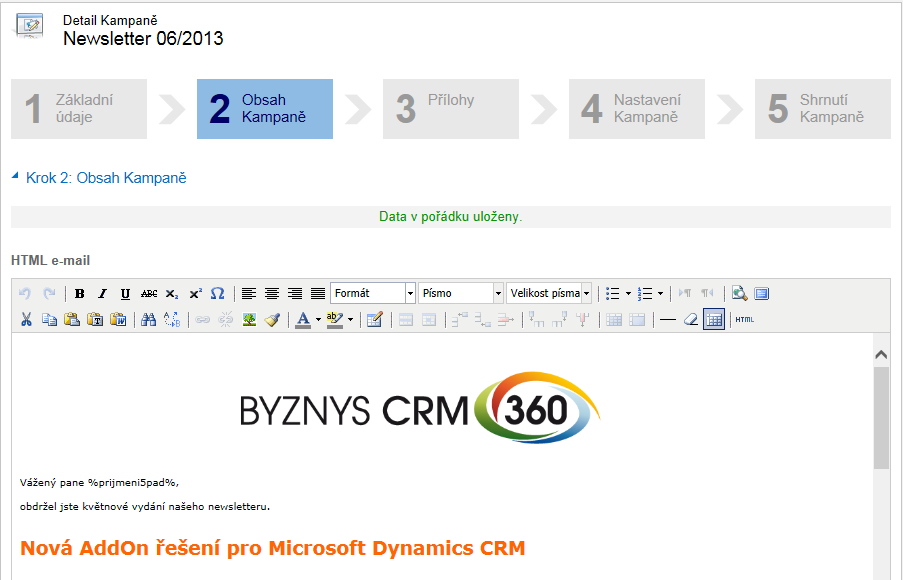Apply highlight background color icon

click(x=335, y=320)
